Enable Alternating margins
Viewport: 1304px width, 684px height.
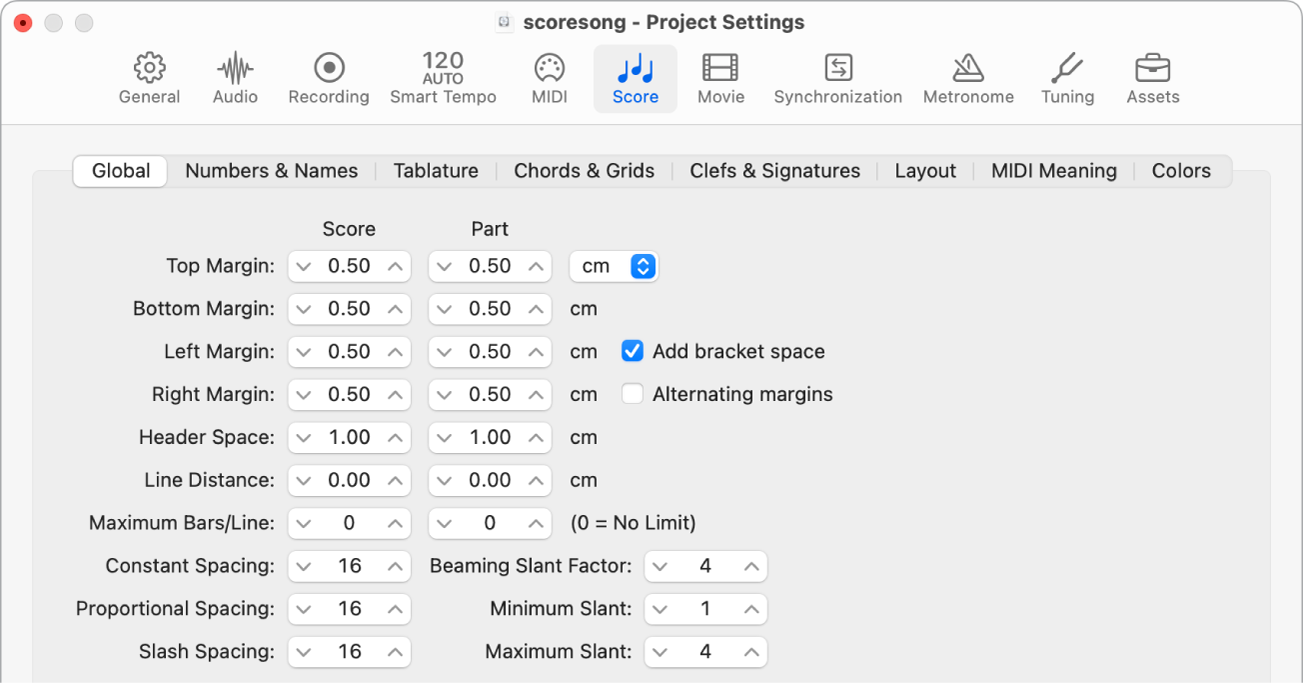point(632,394)
